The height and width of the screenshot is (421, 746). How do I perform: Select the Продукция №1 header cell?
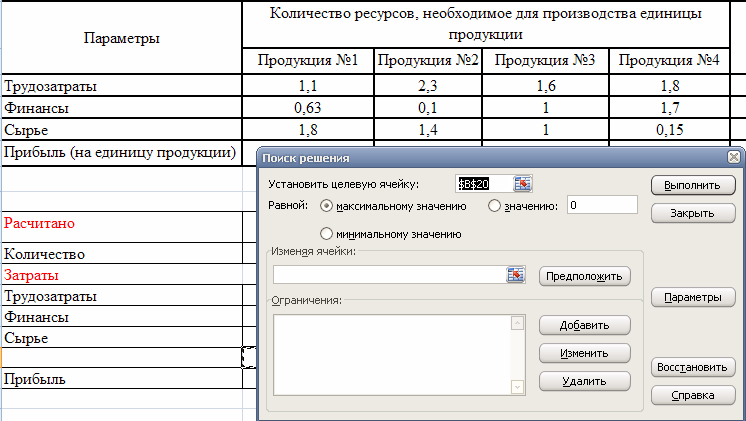(x=308, y=60)
